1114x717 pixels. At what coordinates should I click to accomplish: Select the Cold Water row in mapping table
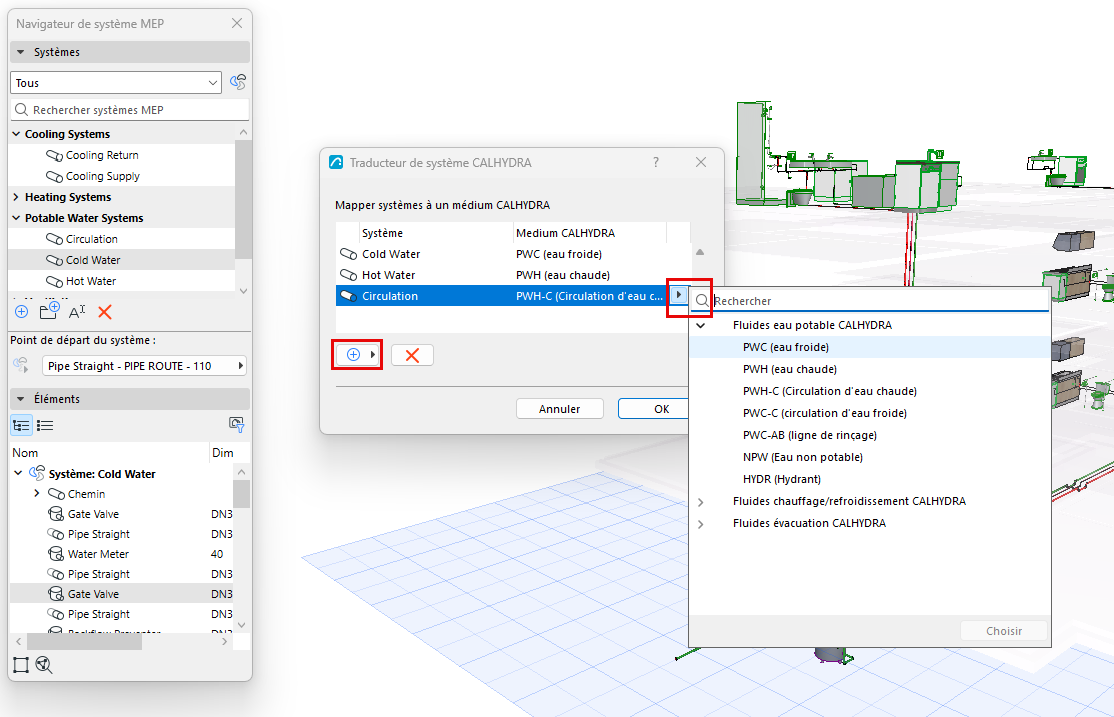pos(513,254)
